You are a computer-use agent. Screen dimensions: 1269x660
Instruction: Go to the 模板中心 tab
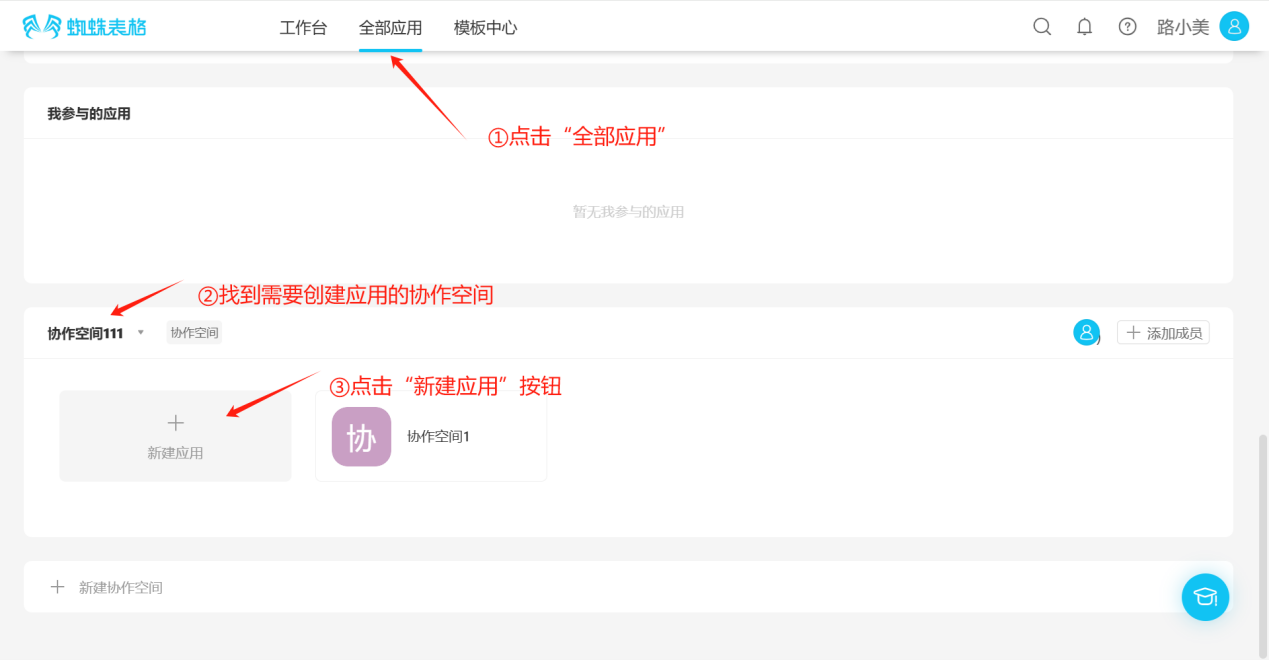pyautogui.click(x=485, y=28)
